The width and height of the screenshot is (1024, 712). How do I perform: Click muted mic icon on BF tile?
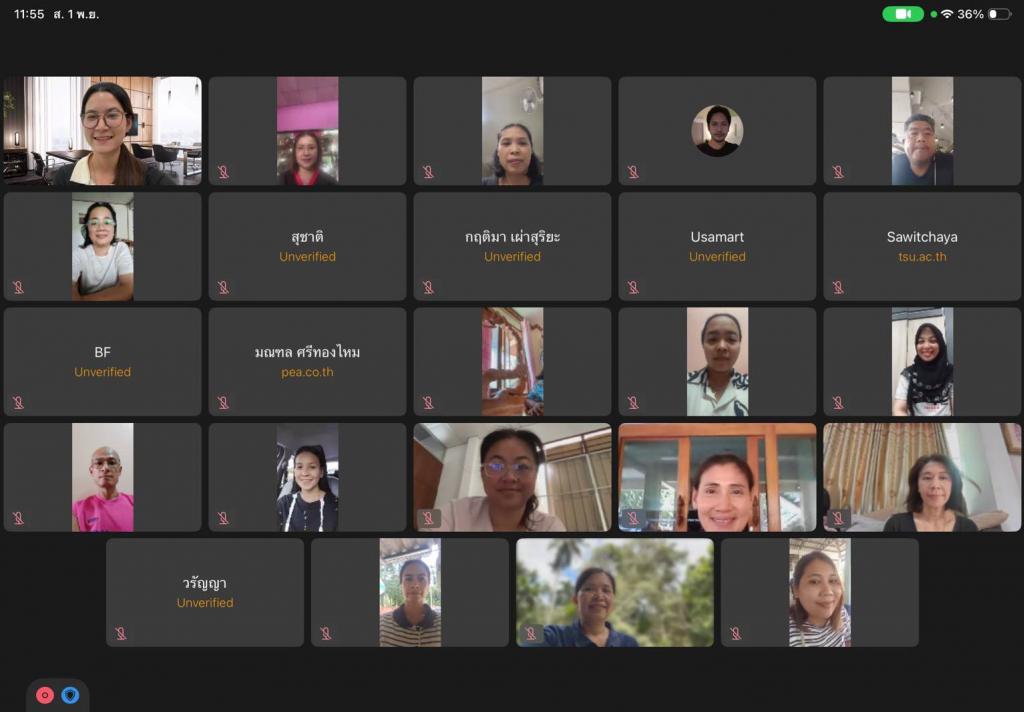18,403
